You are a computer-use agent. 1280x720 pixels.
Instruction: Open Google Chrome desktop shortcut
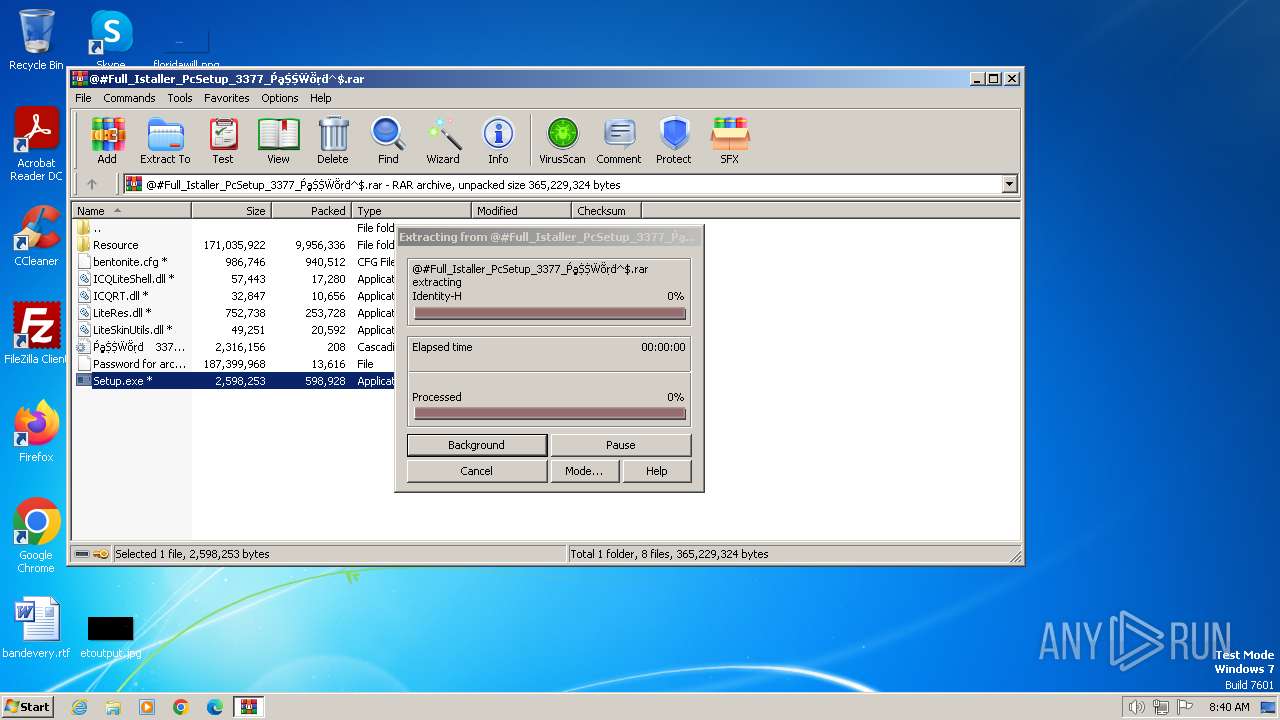(x=36, y=536)
